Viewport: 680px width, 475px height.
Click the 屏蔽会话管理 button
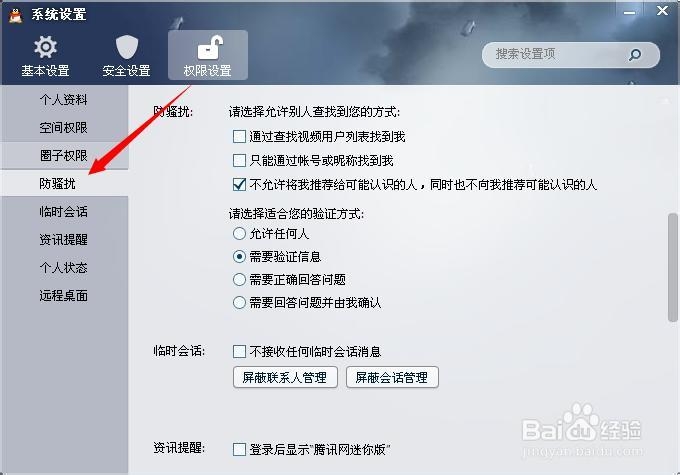tap(392, 377)
